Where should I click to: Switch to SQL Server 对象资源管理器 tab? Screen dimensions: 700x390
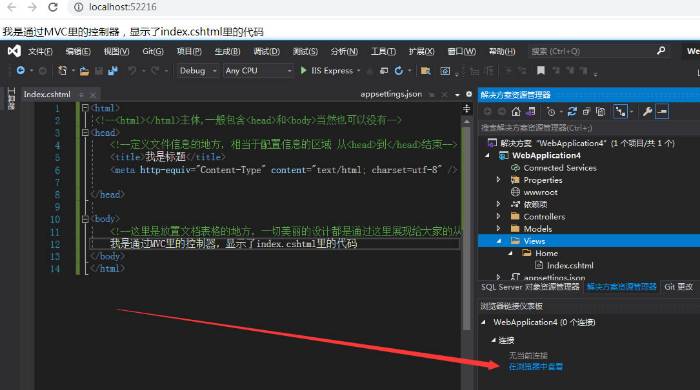click(x=530, y=287)
